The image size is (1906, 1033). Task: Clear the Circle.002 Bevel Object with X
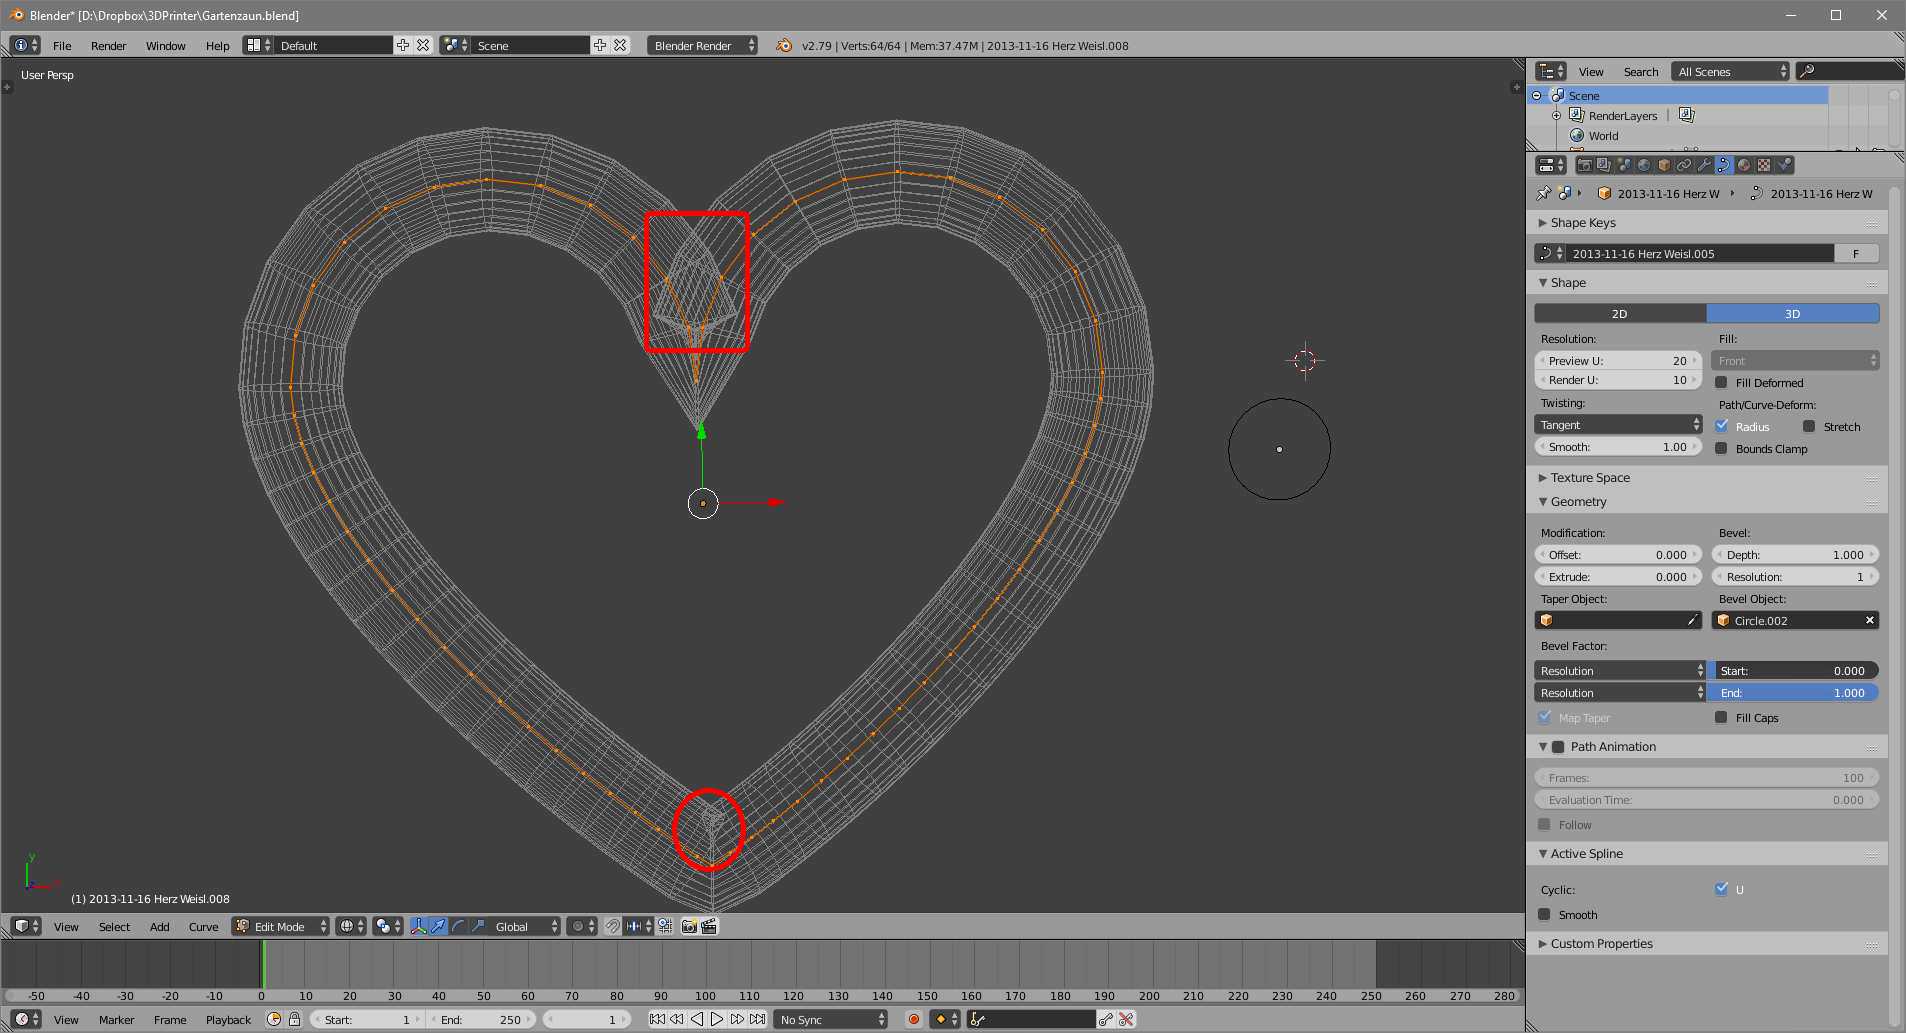click(x=1868, y=620)
